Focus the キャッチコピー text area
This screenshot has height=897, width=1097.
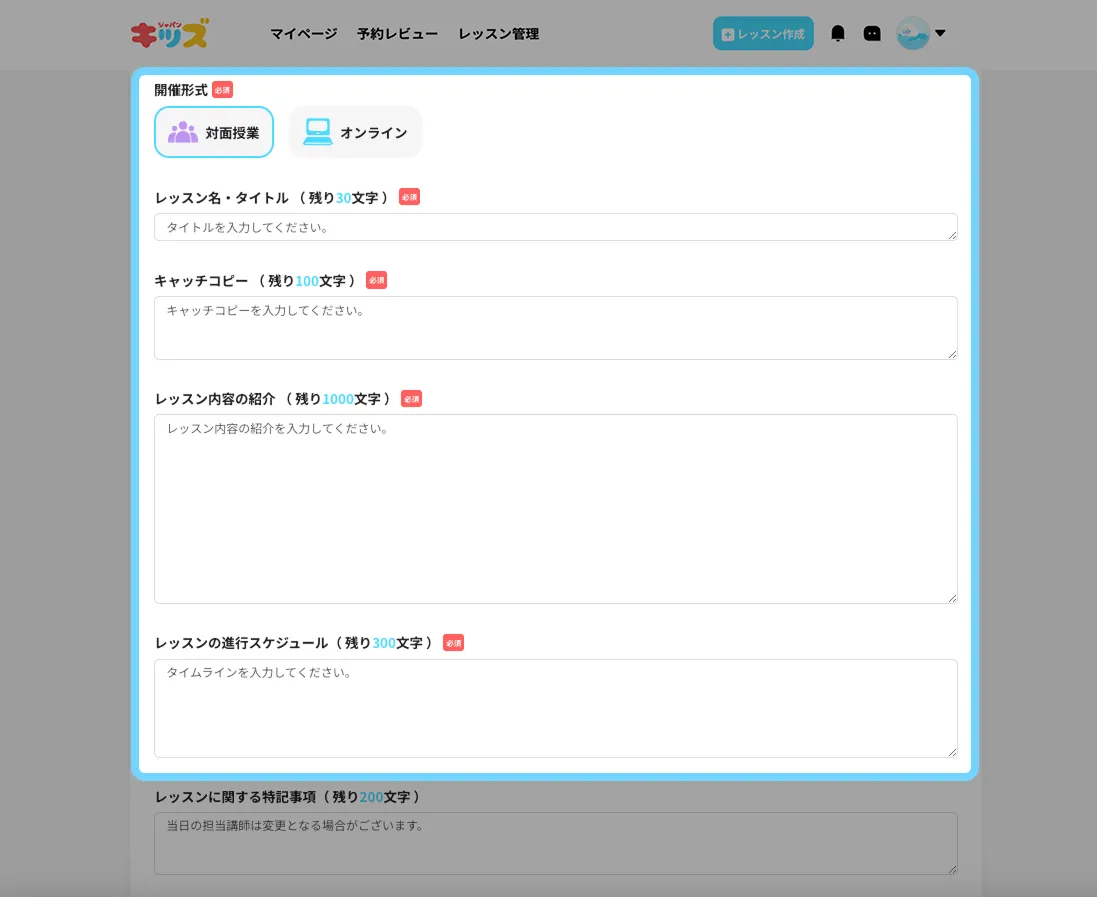555,328
